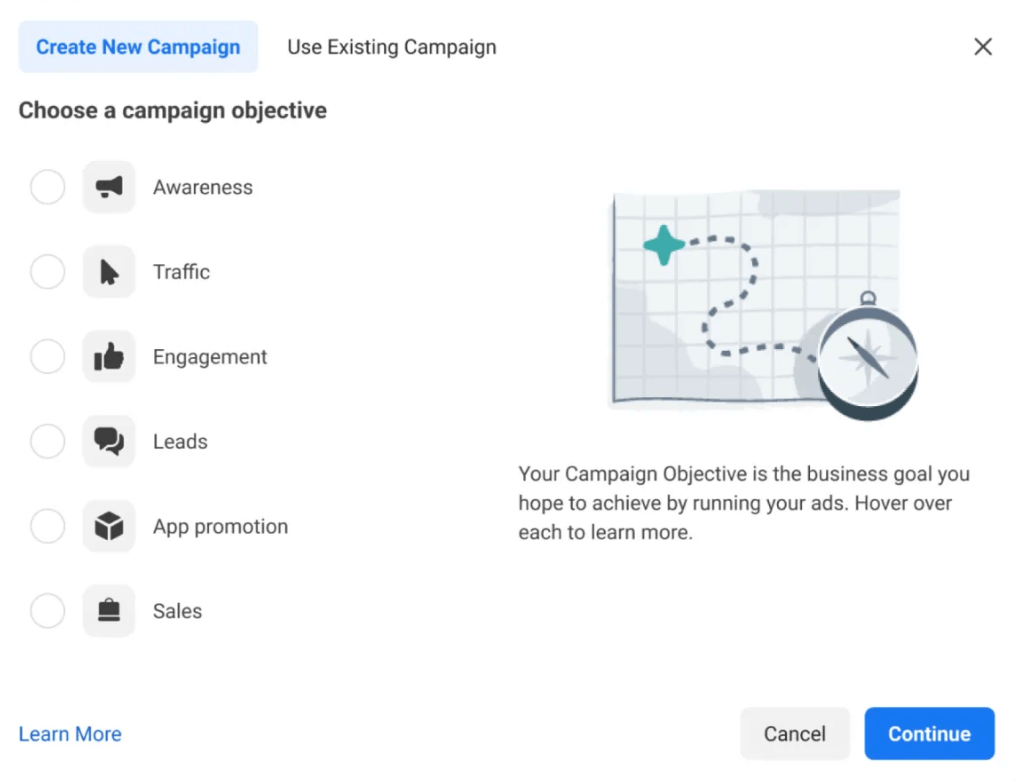Click the Choose a campaign objective heading
This screenshot has height=781, width=1015.
[x=171, y=110]
